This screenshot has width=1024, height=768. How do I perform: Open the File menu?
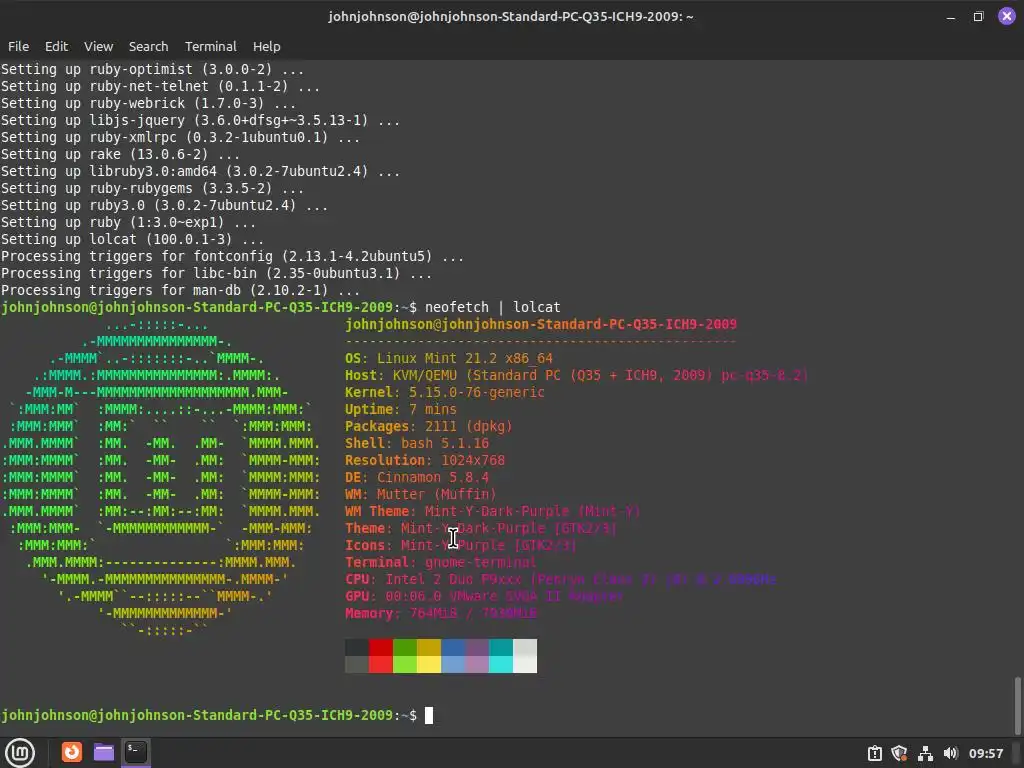tap(18, 46)
